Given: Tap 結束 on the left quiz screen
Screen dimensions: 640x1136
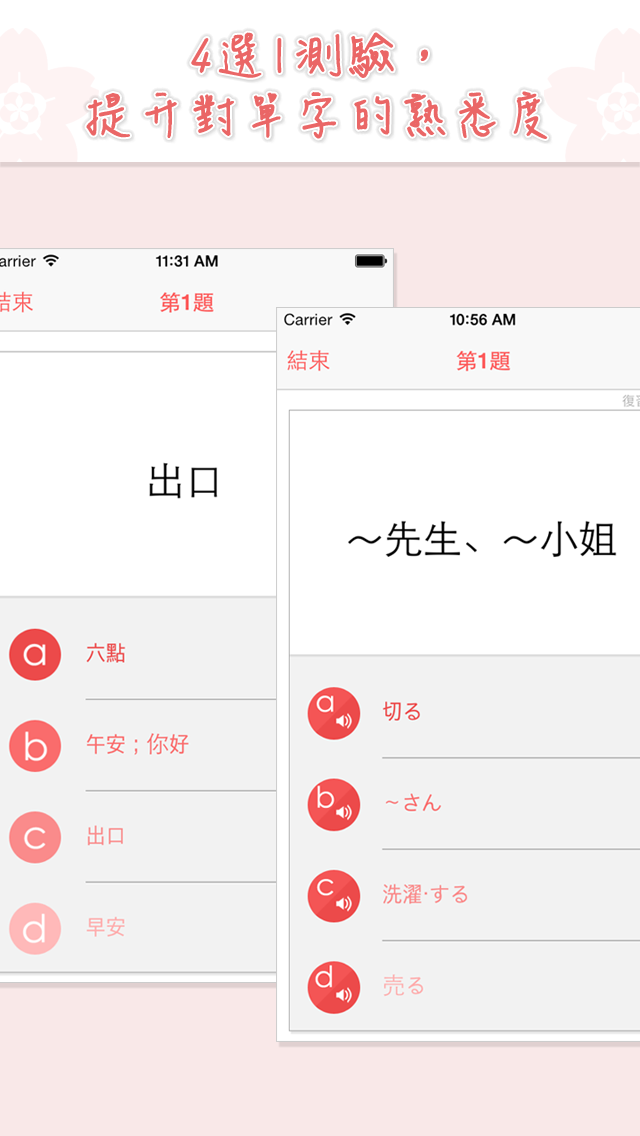Looking at the screenshot, I should [16, 303].
